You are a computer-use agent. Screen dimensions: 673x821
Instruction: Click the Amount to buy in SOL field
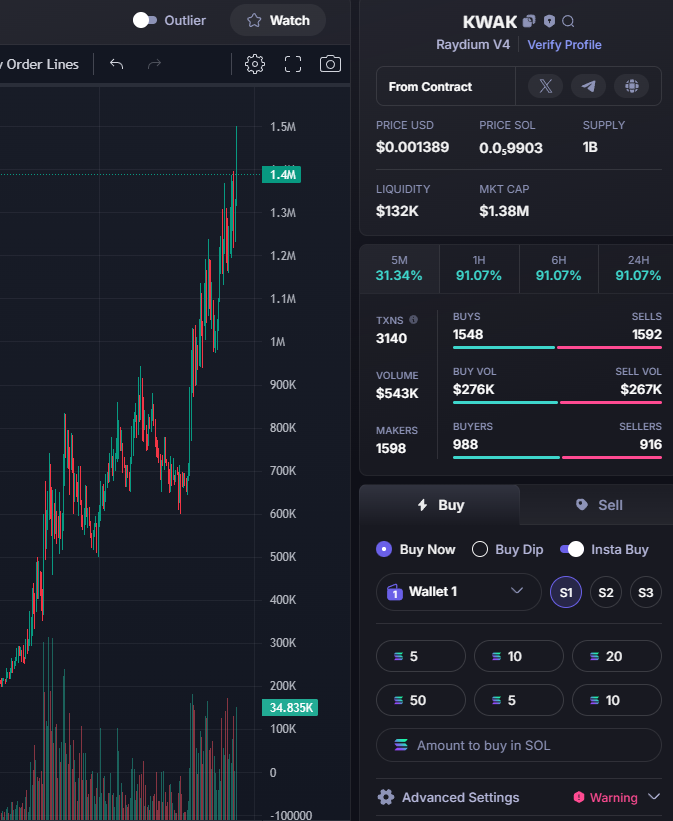518,745
